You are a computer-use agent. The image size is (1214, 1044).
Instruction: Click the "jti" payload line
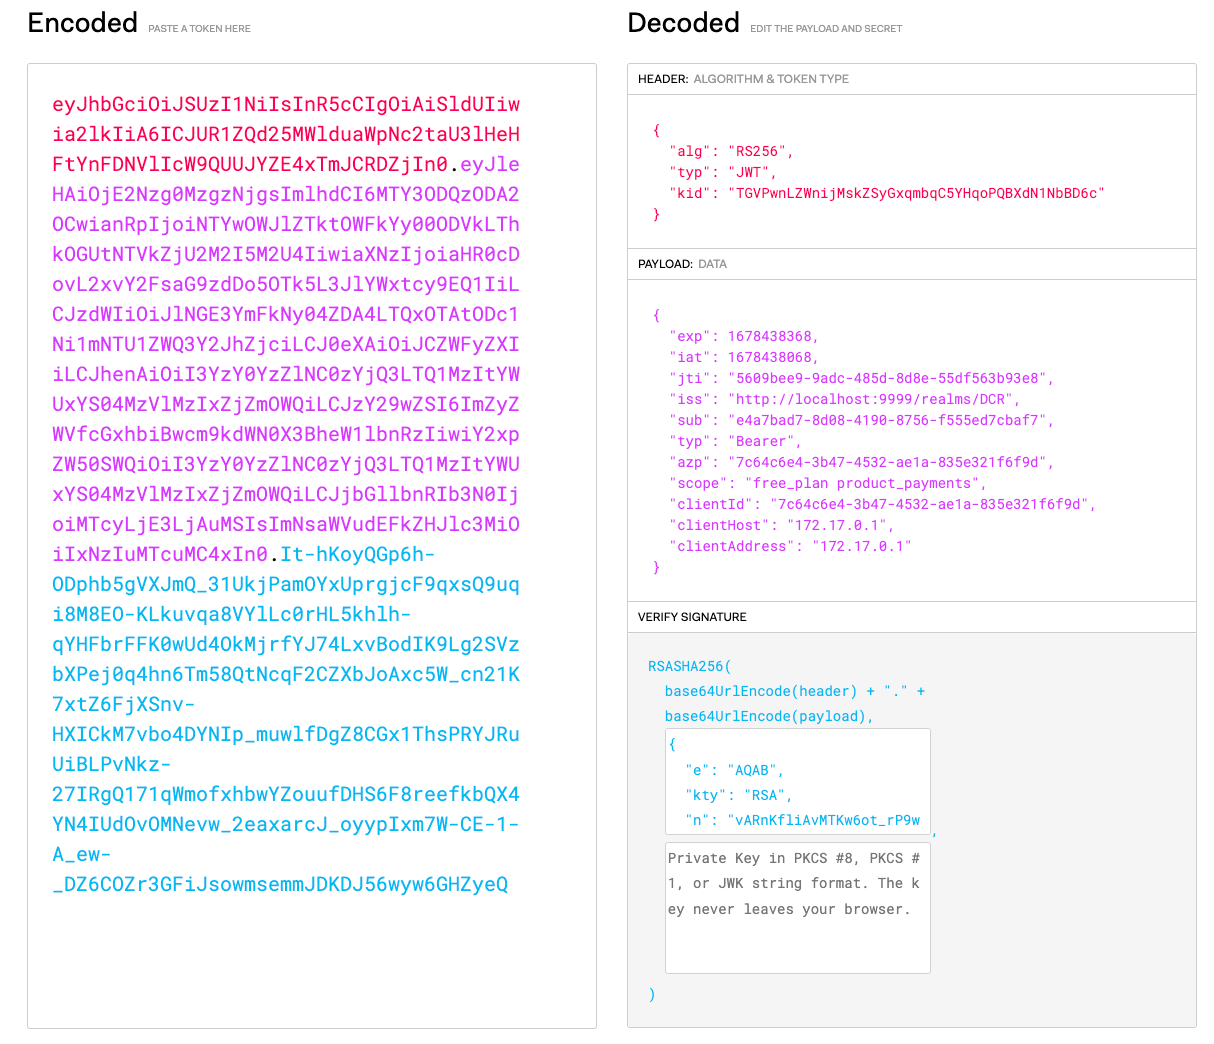(x=861, y=379)
